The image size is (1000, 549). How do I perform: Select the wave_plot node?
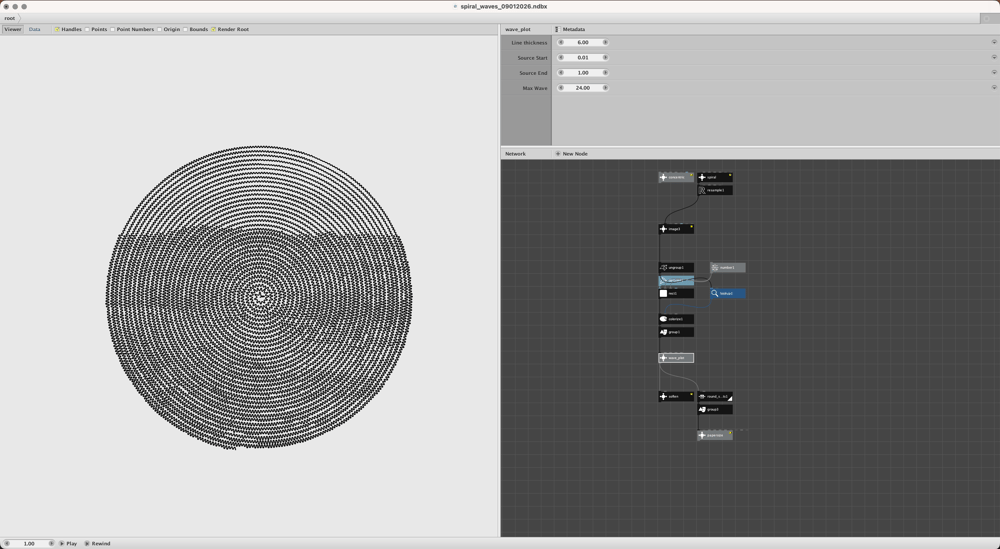tap(676, 358)
